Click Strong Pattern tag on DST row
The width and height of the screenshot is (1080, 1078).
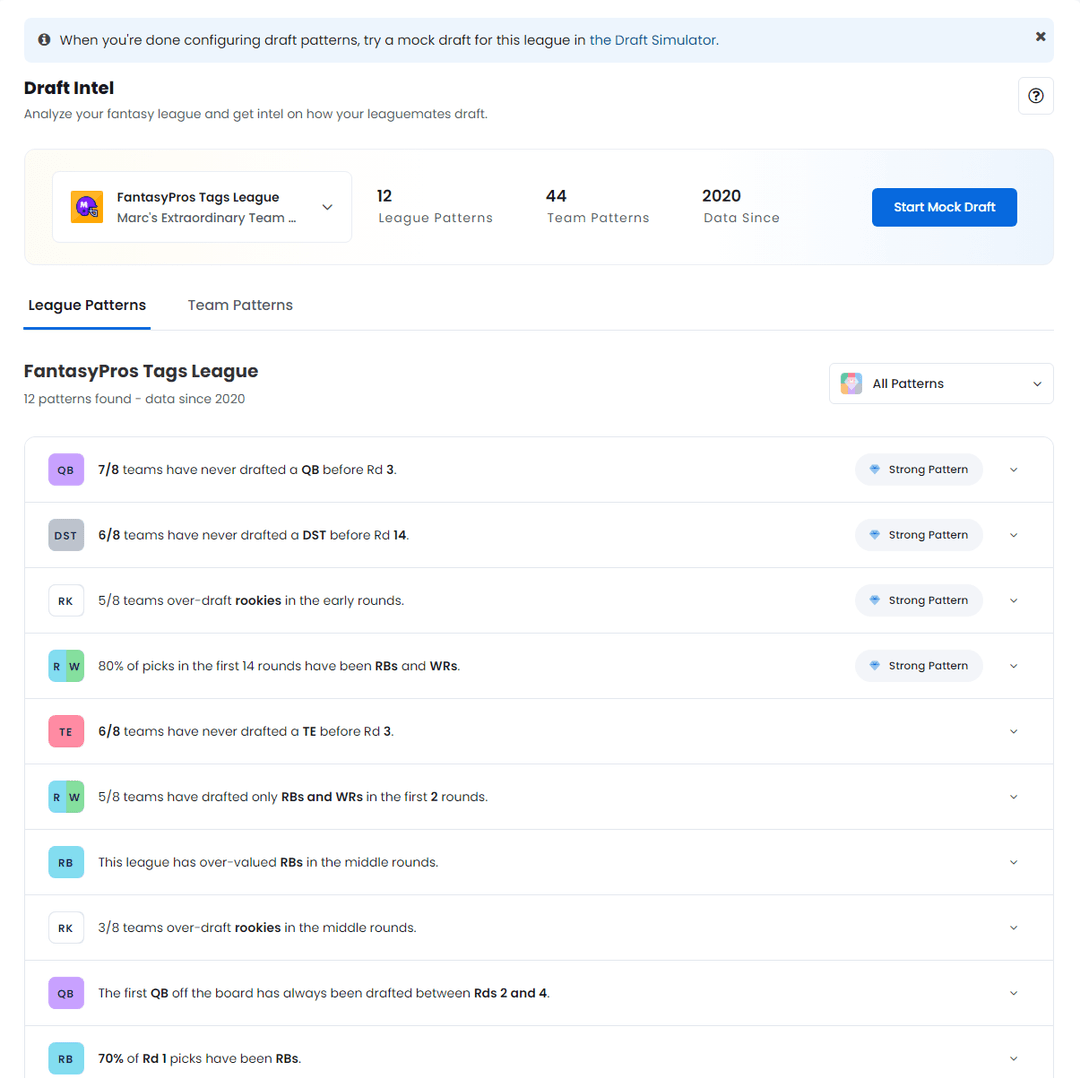(919, 535)
